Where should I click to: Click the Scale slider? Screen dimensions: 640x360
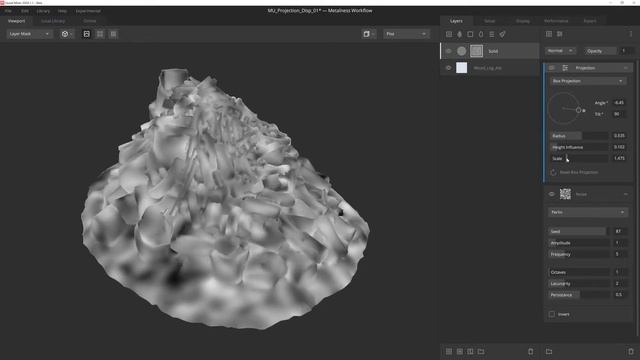click(x=579, y=158)
